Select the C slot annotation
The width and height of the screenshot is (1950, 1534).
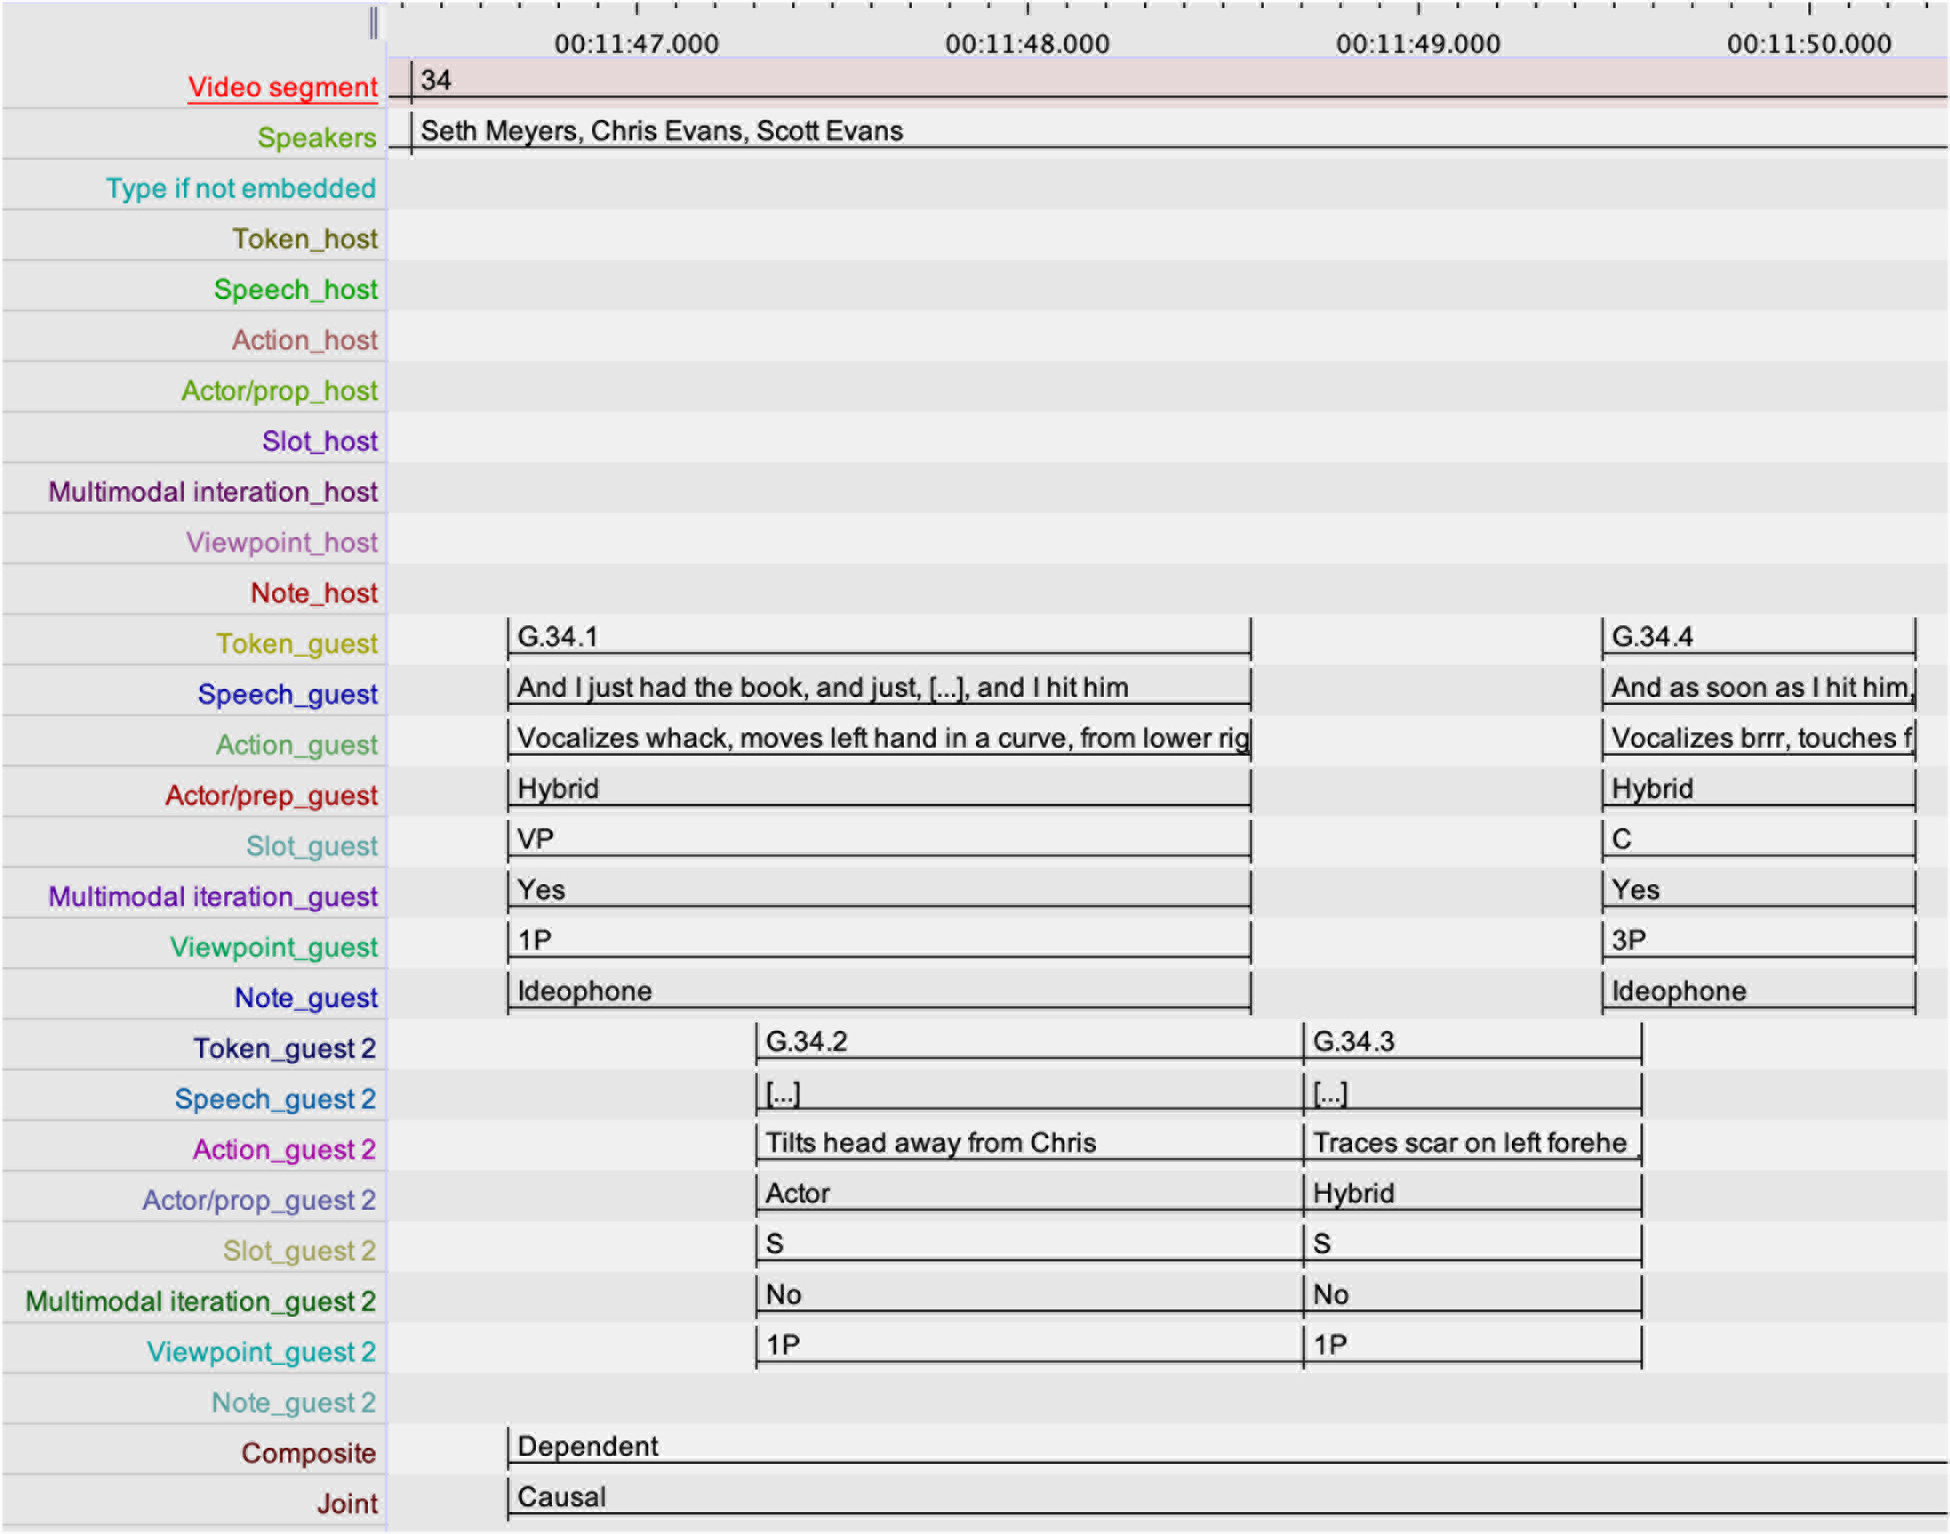[x=1758, y=839]
